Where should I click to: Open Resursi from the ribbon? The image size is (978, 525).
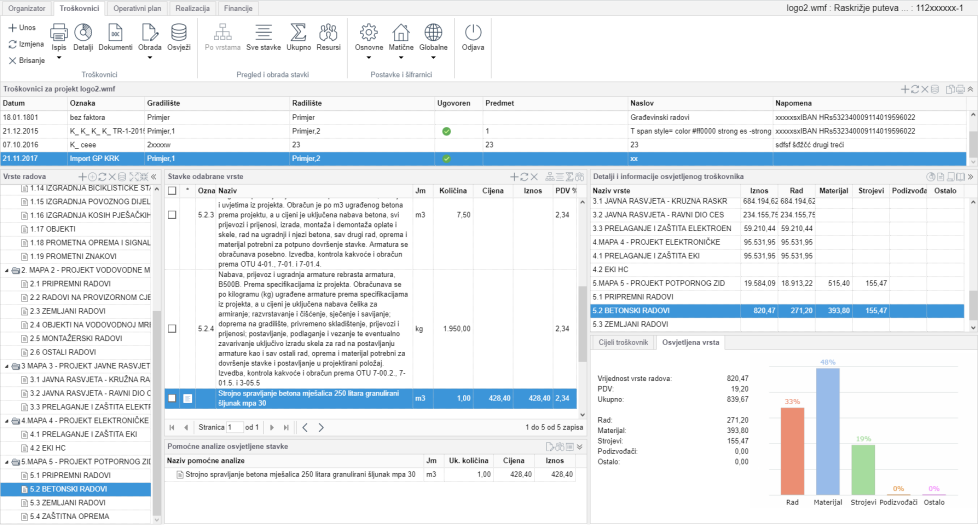[328, 37]
